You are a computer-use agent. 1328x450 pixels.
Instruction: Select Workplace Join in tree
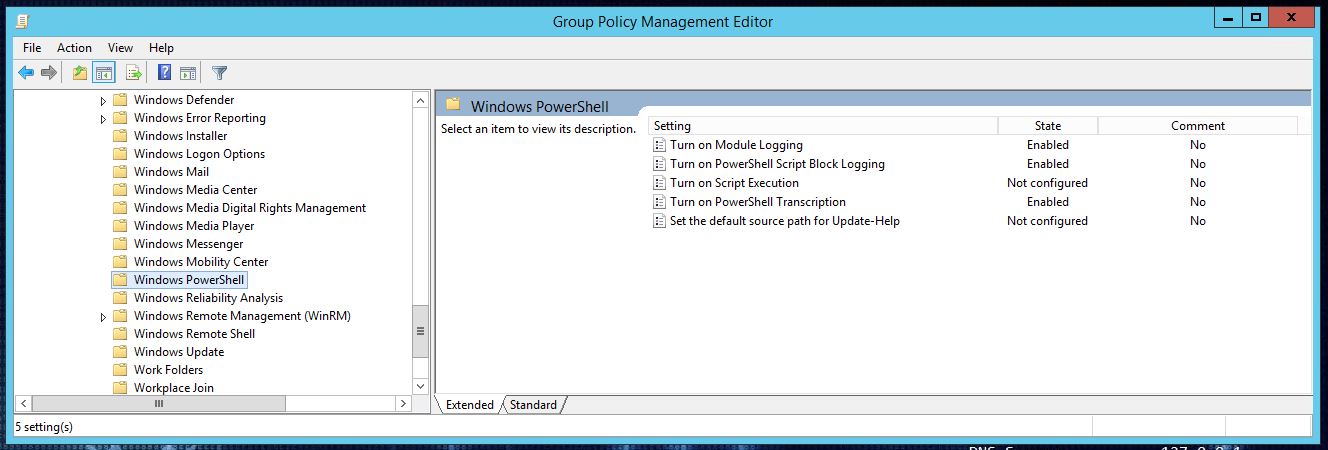pos(174,388)
